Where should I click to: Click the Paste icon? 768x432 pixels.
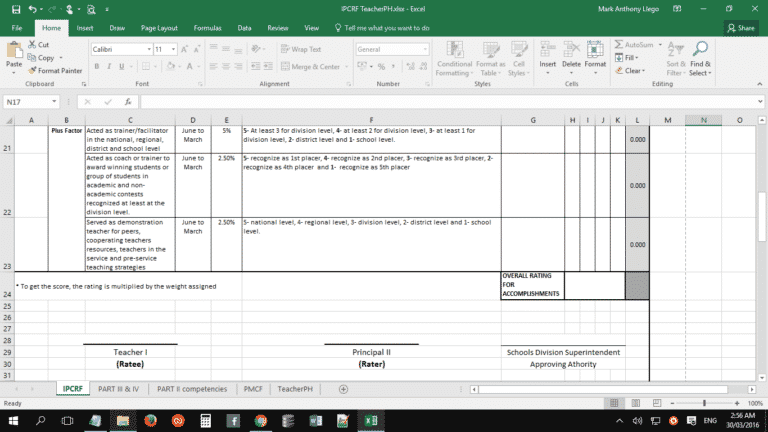(x=14, y=57)
